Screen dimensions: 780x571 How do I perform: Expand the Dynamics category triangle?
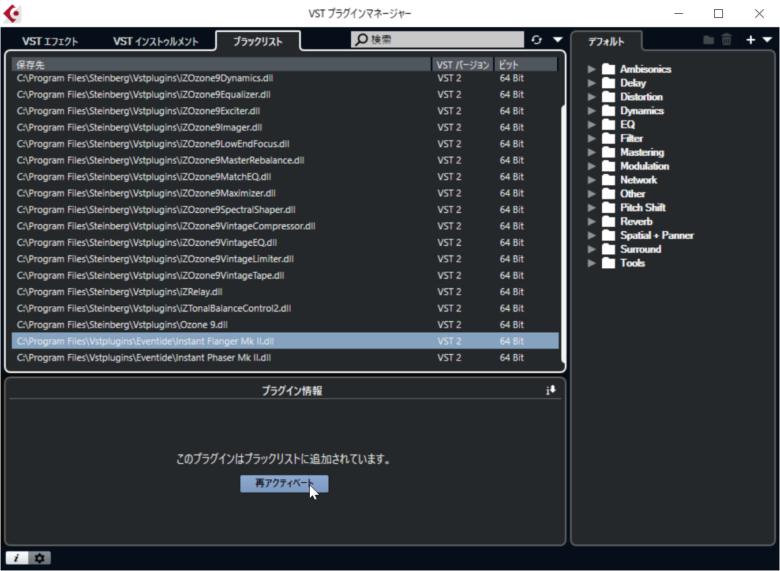[592, 111]
